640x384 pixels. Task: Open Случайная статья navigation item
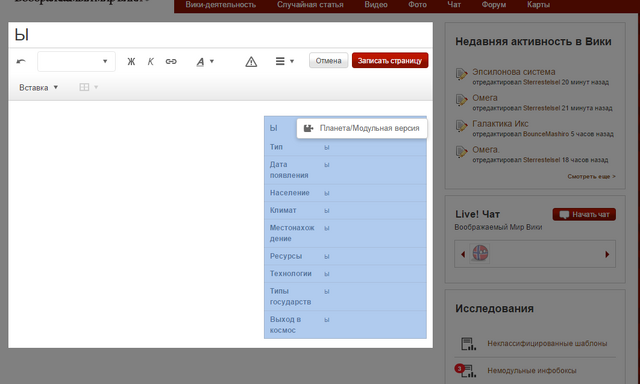point(310,5)
